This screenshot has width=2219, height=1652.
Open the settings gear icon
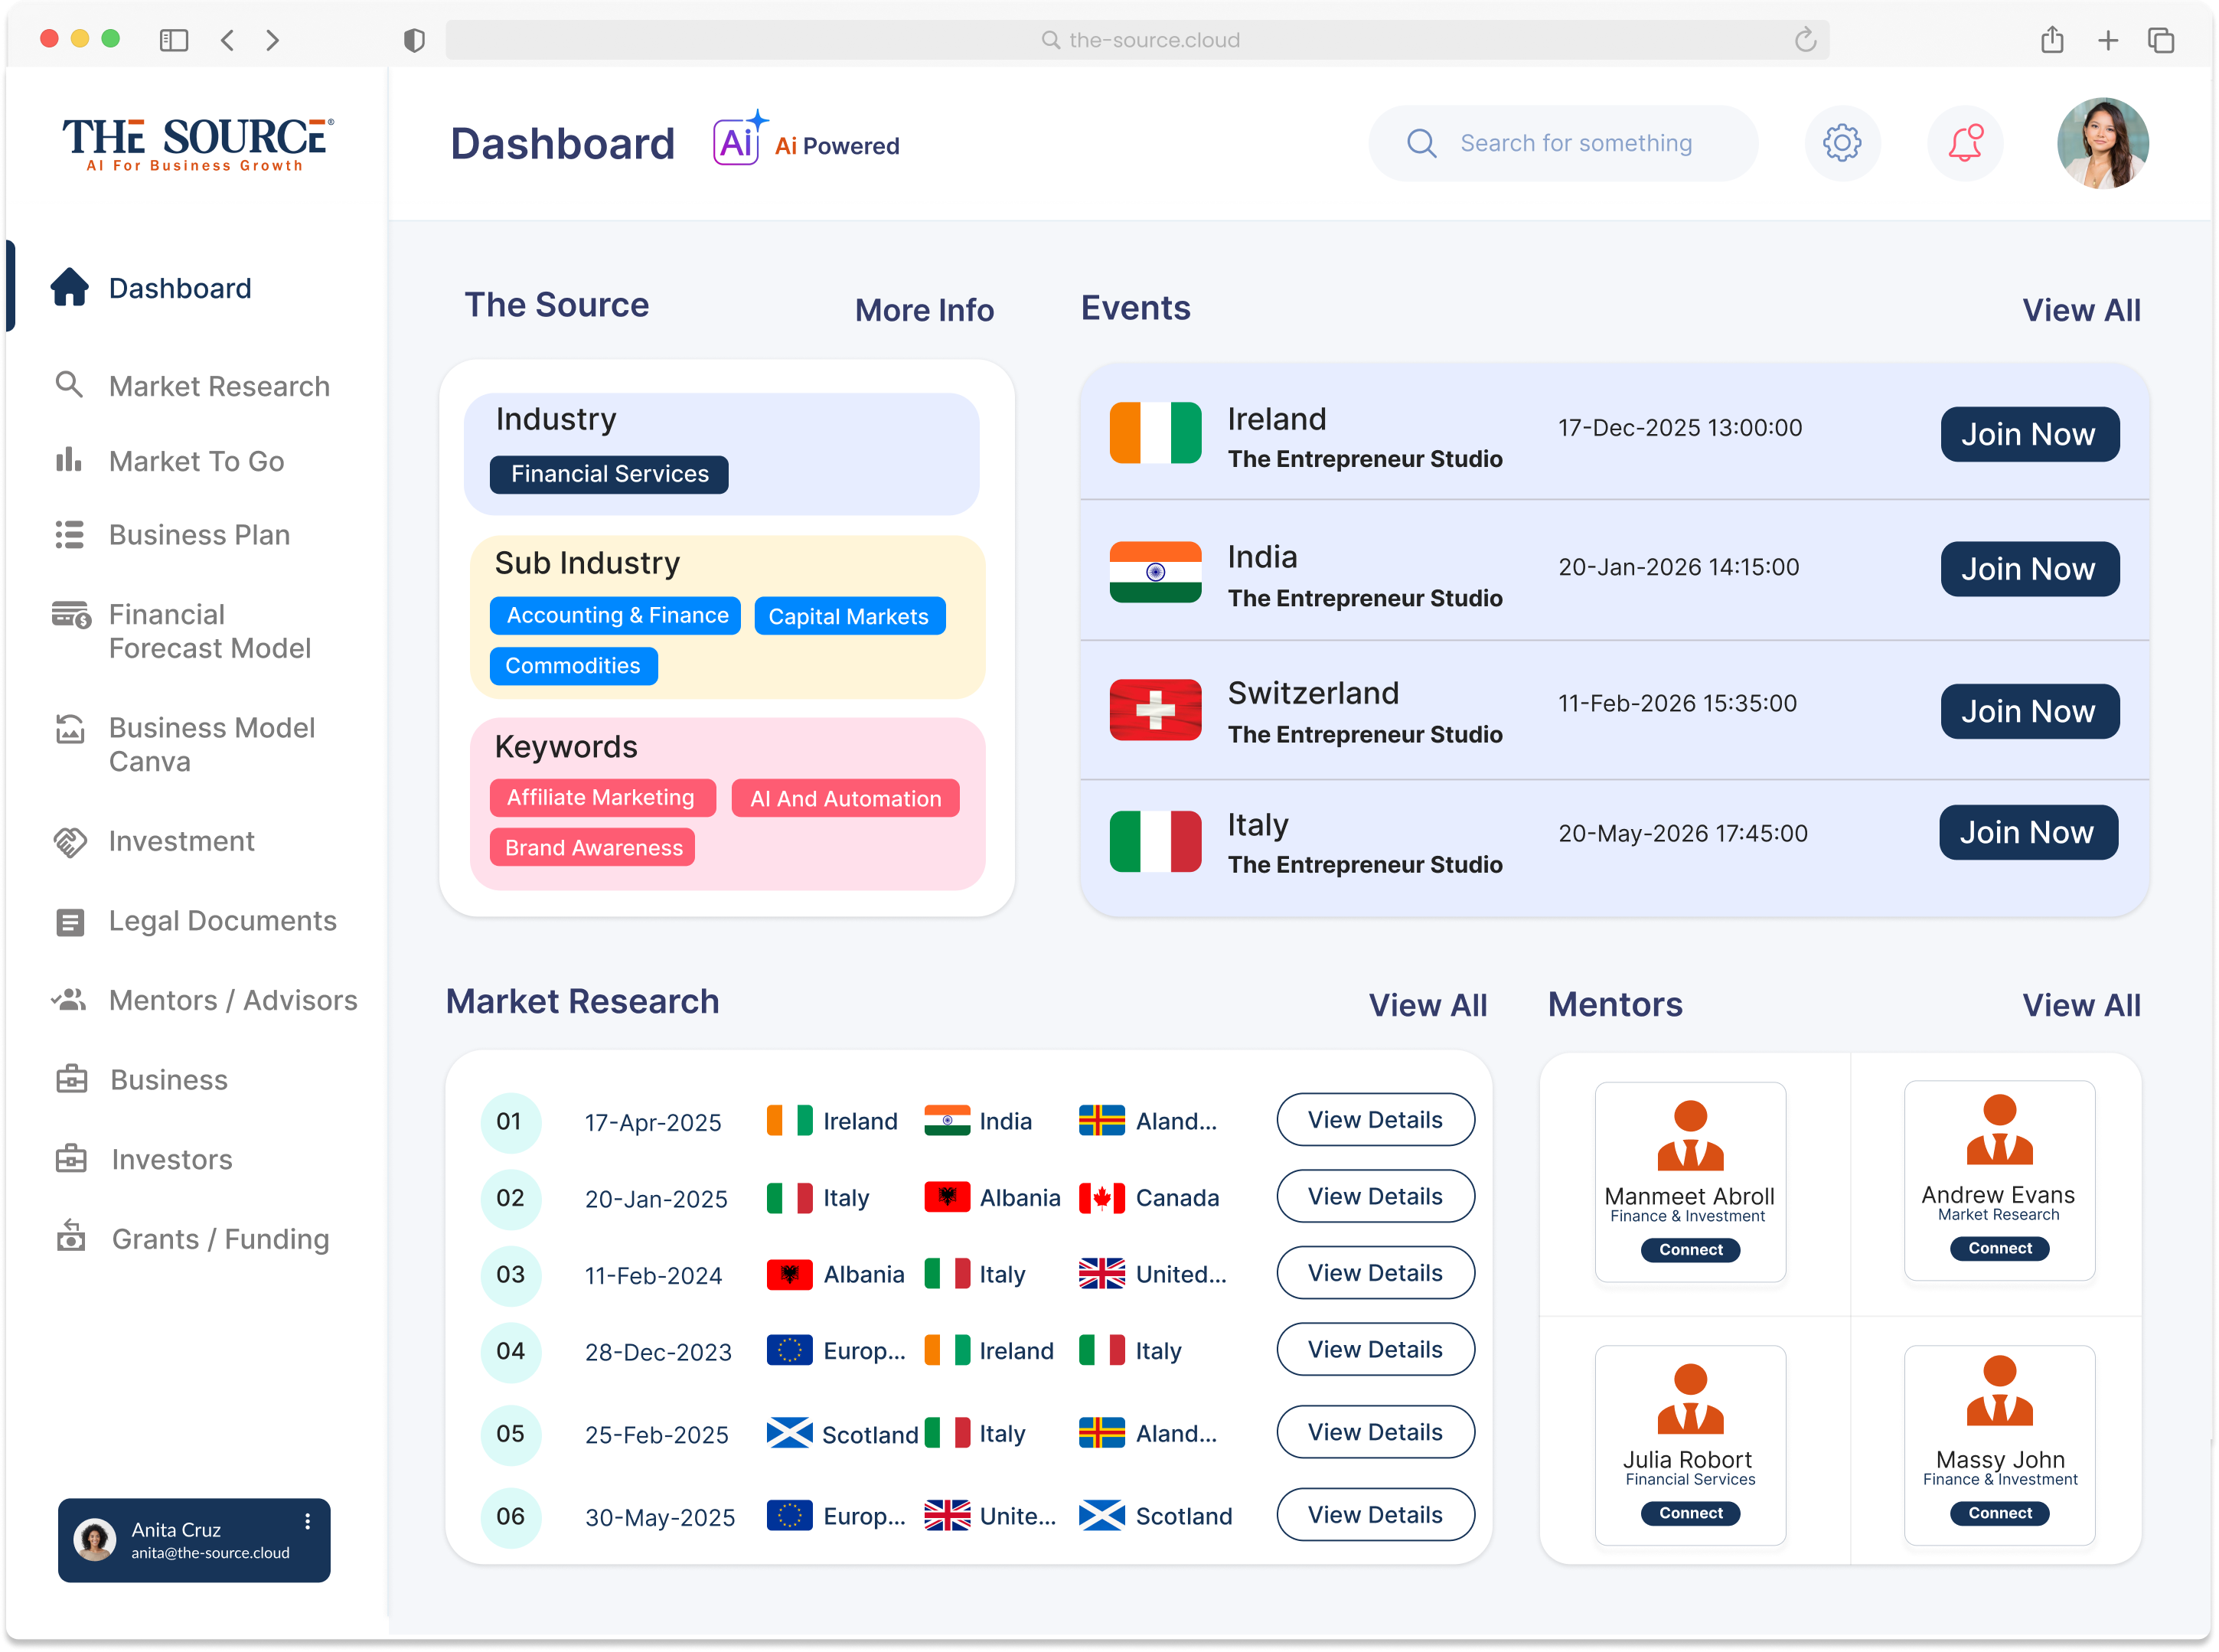[x=1841, y=143]
